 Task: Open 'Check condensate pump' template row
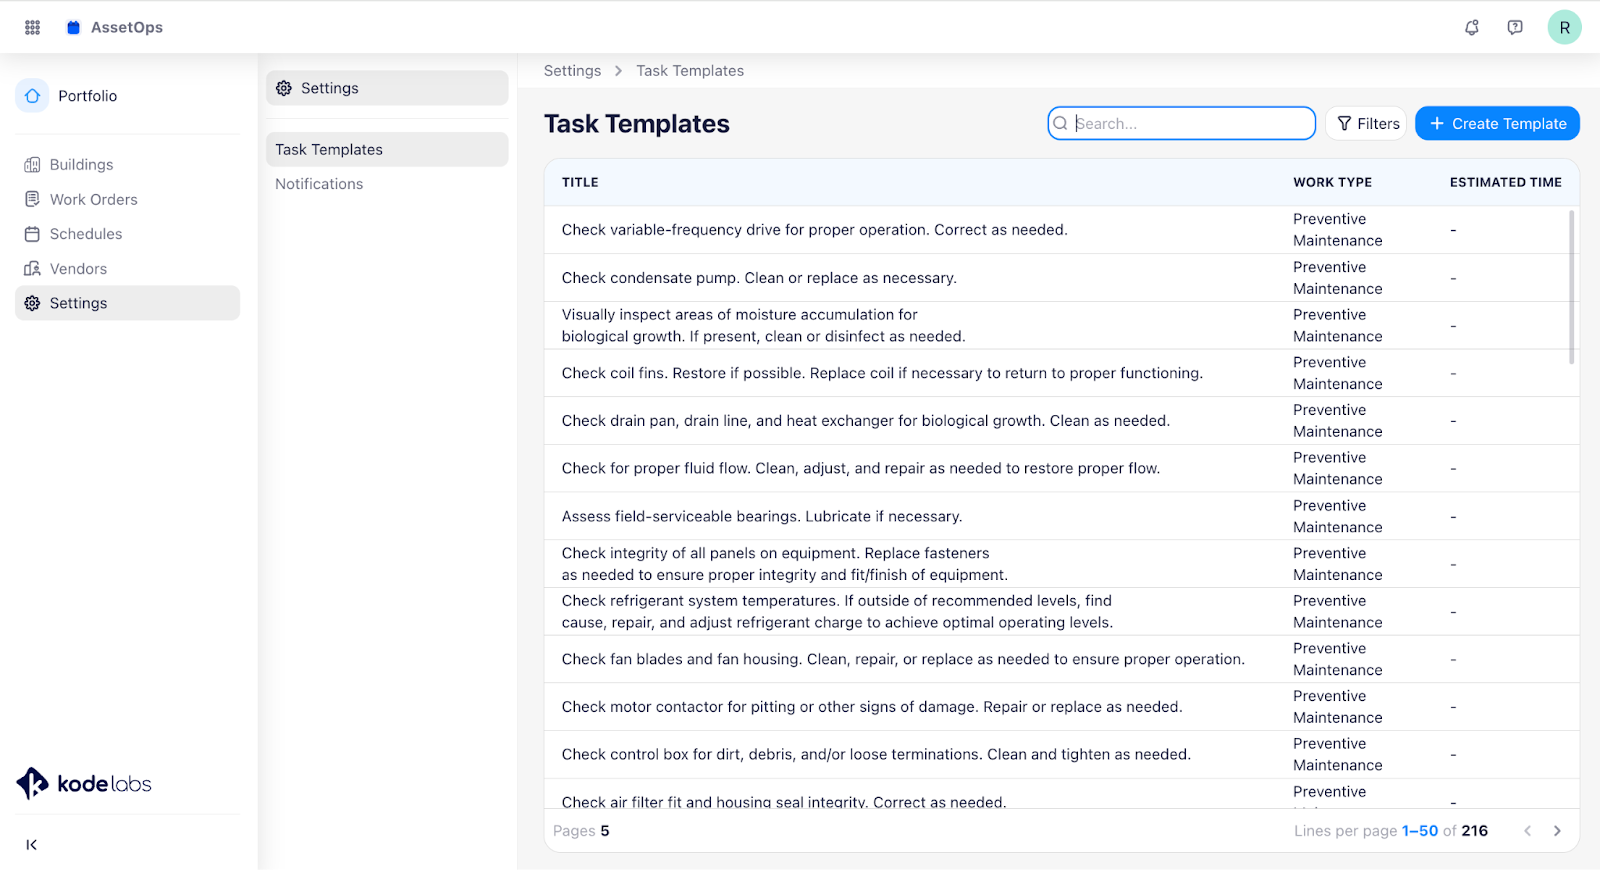[1061, 278]
